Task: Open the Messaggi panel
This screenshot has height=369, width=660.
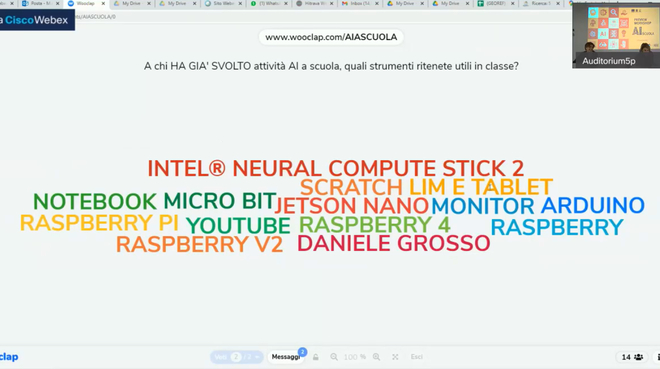Action: [286, 357]
